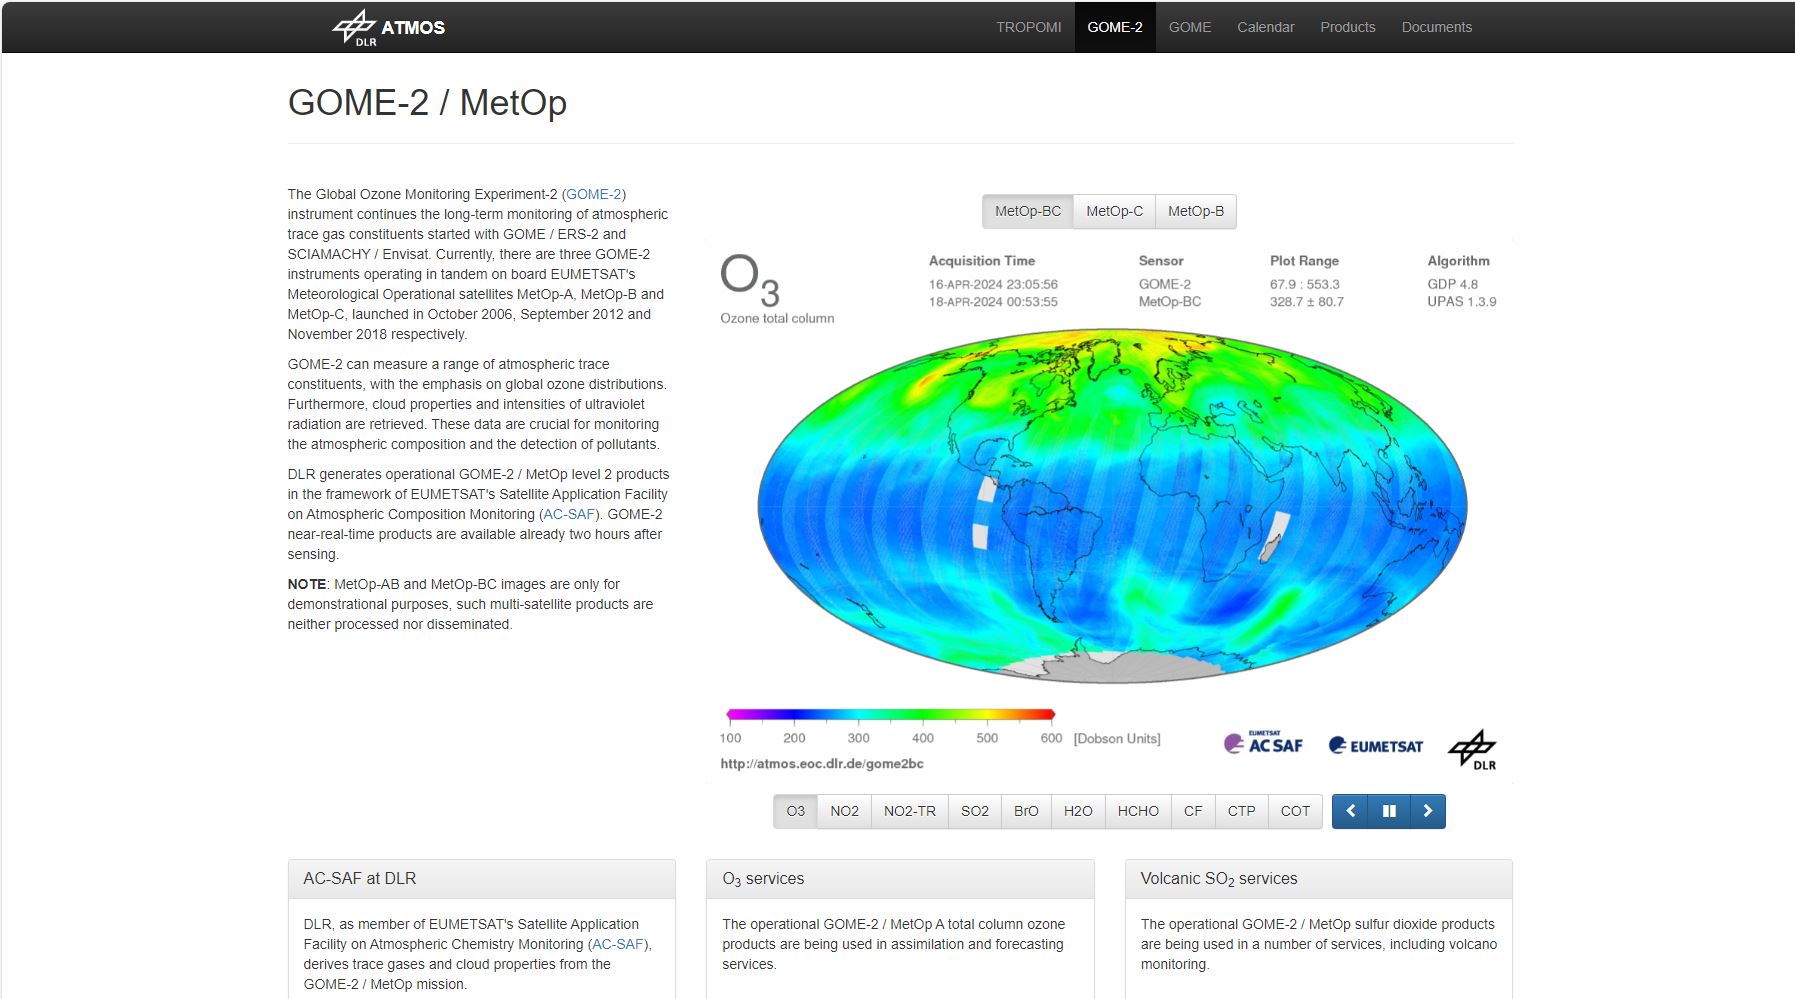Click the ozone Dobson Units color scale
The image size is (1795, 999).
[890, 715]
